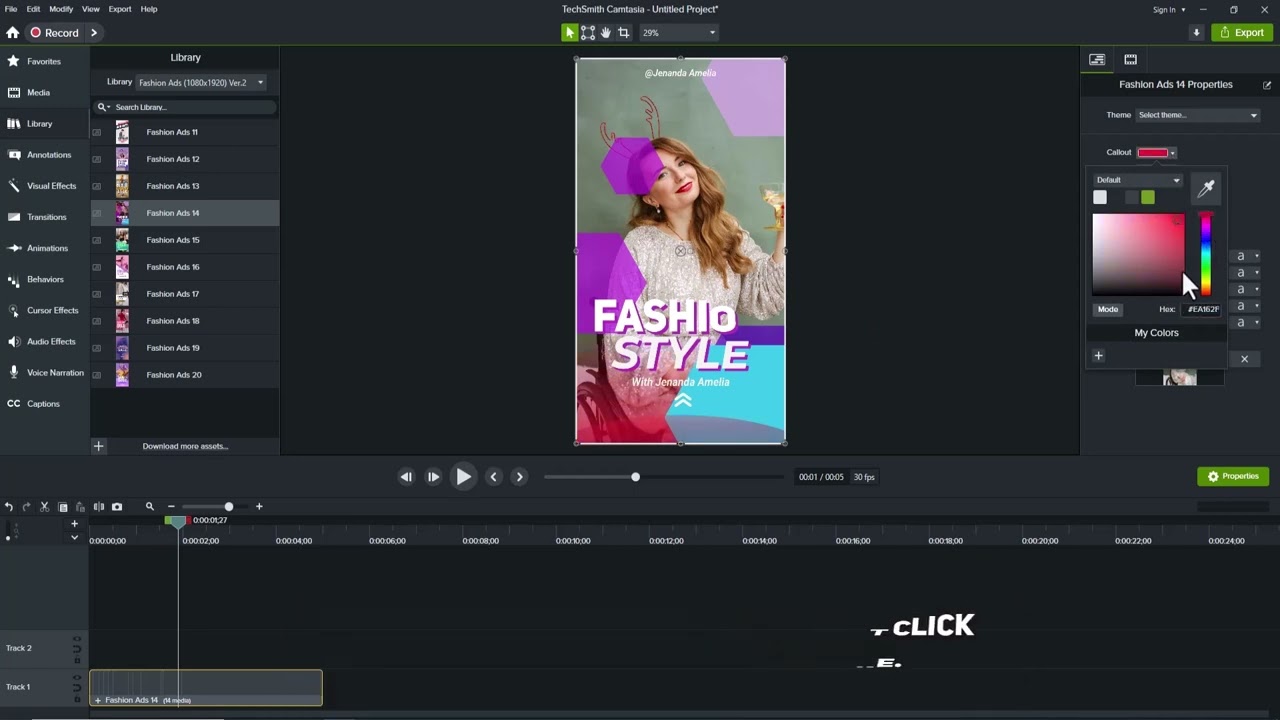Open the Modify menu
The width and height of the screenshot is (1280, 720).
click(61, 9)
